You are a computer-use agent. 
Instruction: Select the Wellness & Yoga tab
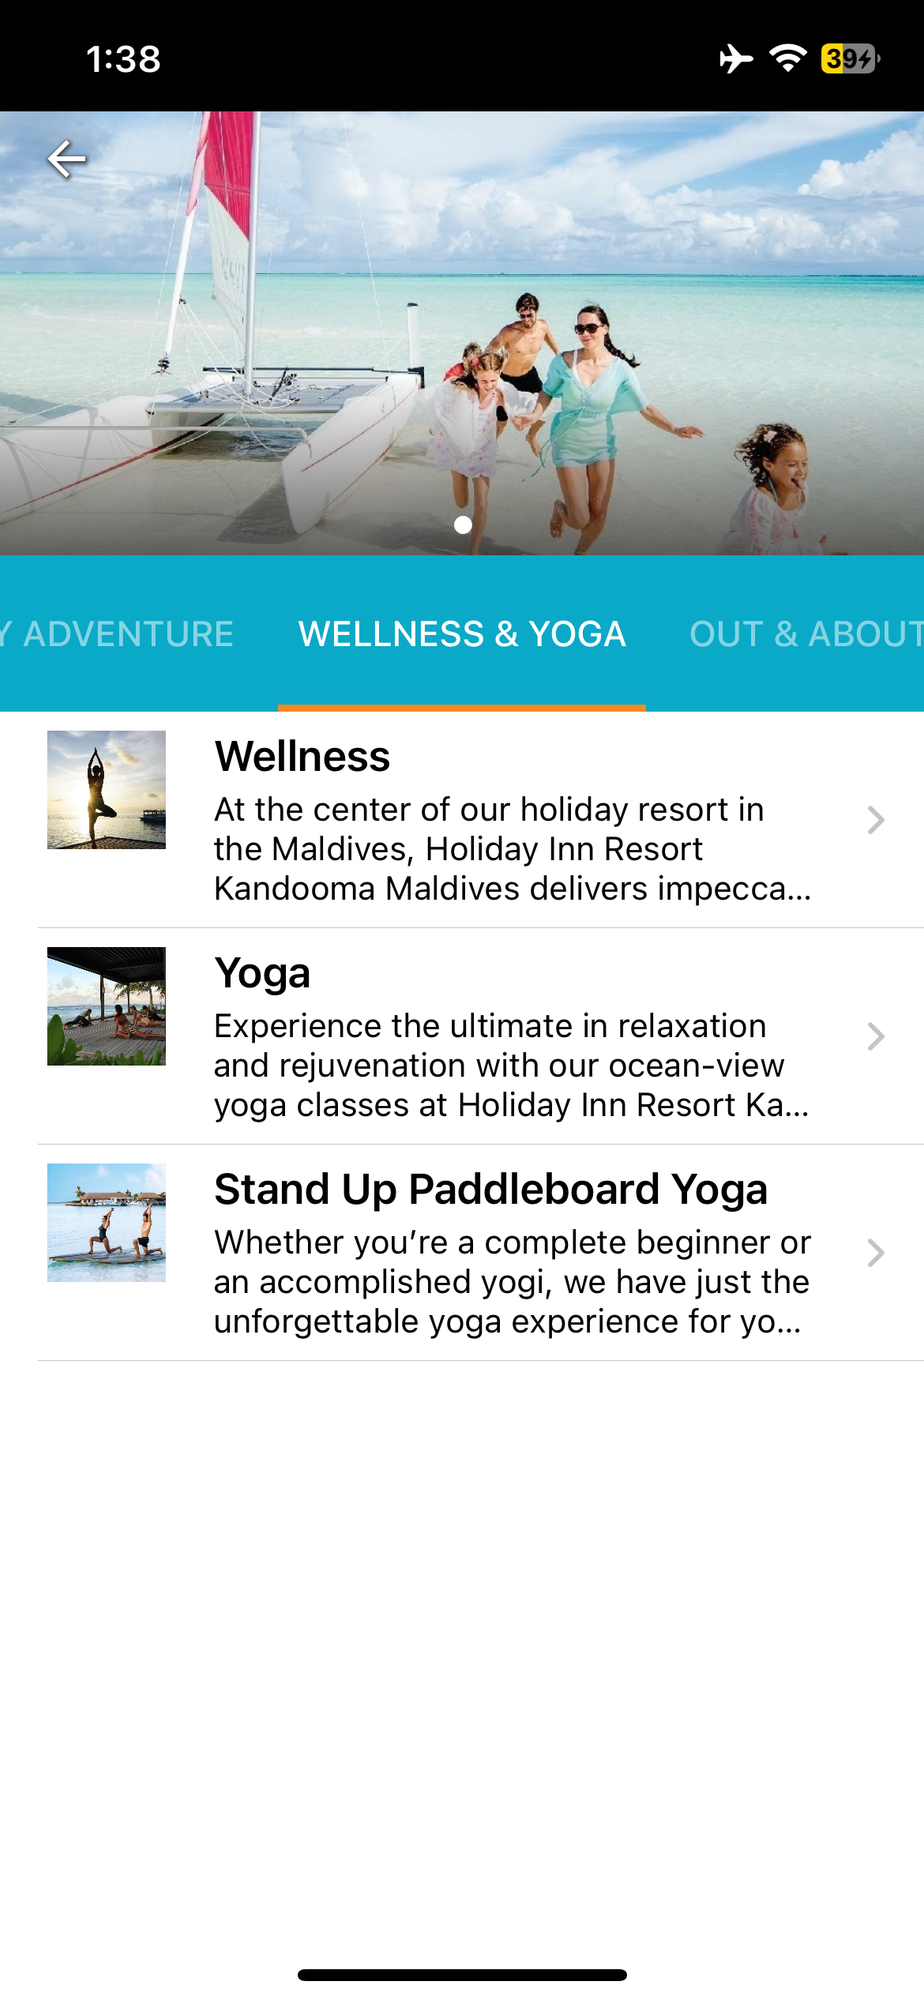coord(462,634)
